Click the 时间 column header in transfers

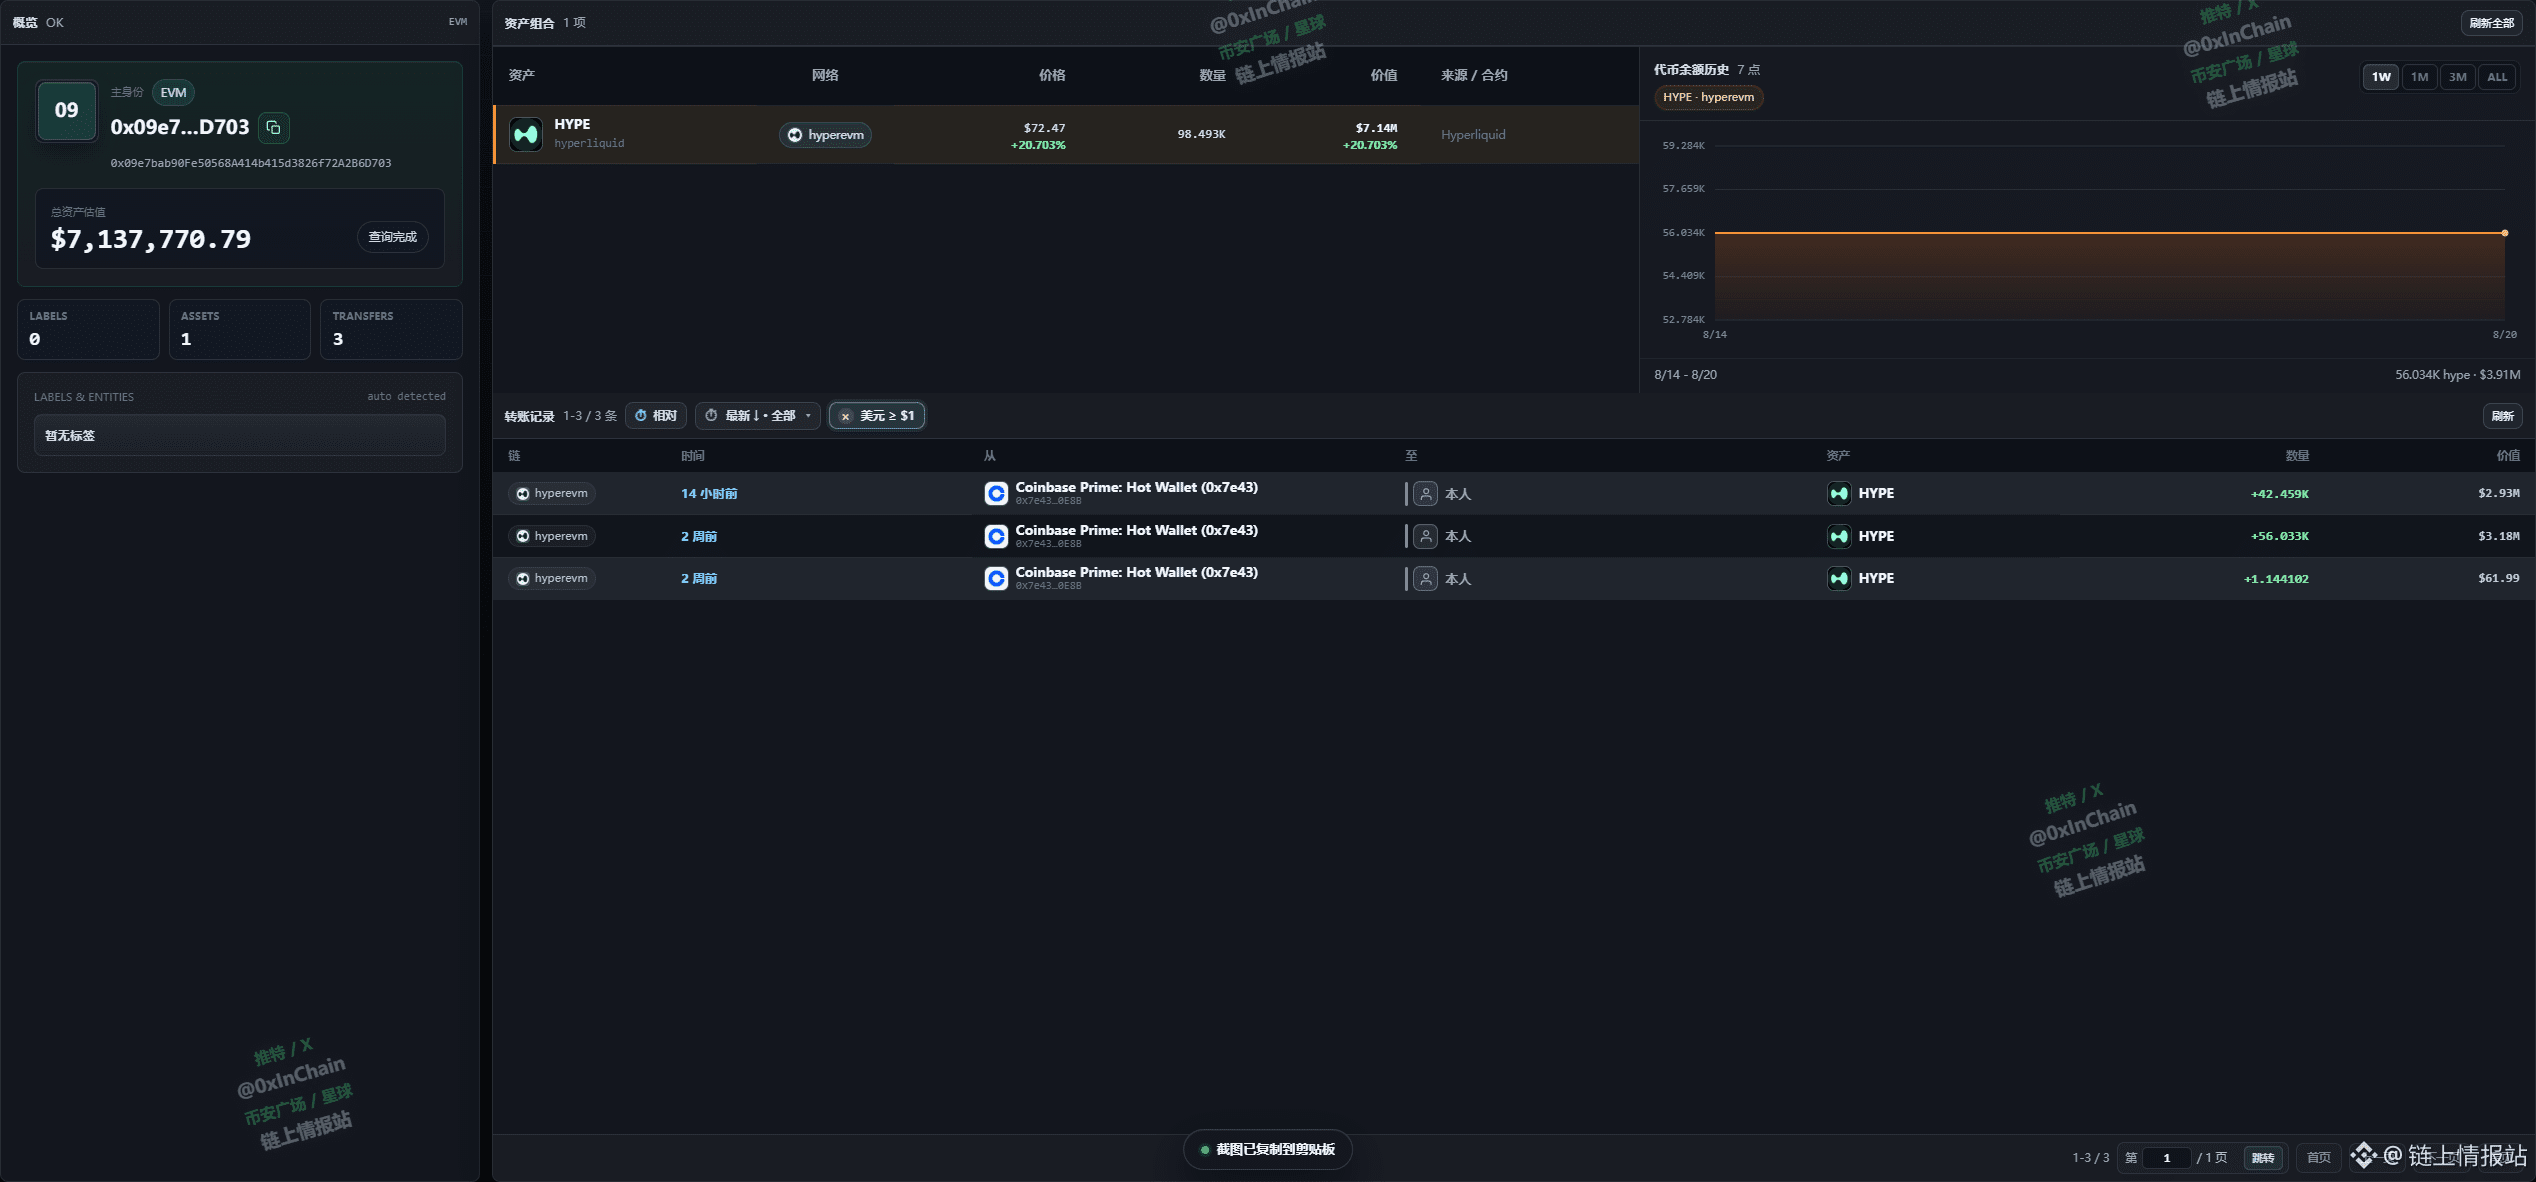pos(693,456)
